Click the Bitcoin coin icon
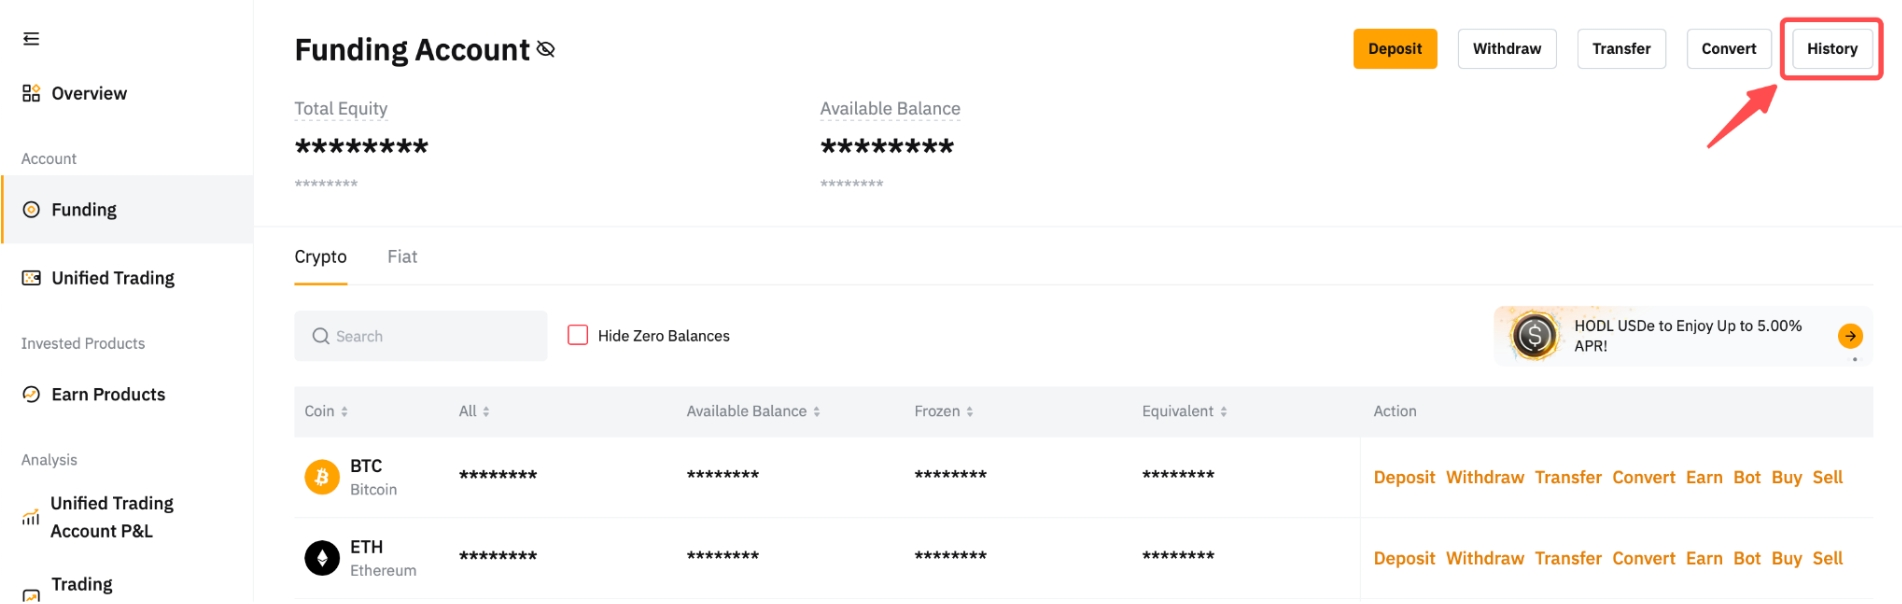 pyautogui.click(x=322, y=477)
